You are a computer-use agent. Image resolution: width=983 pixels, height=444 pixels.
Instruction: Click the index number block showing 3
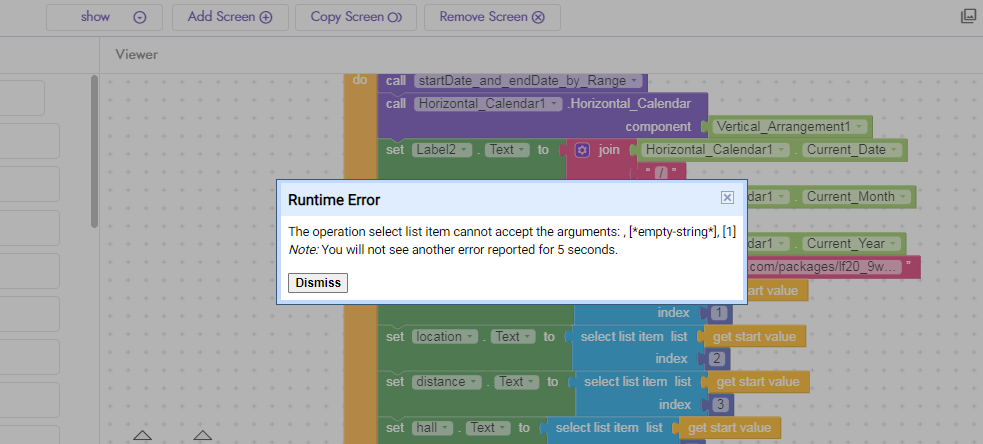(x=722, y=404)
